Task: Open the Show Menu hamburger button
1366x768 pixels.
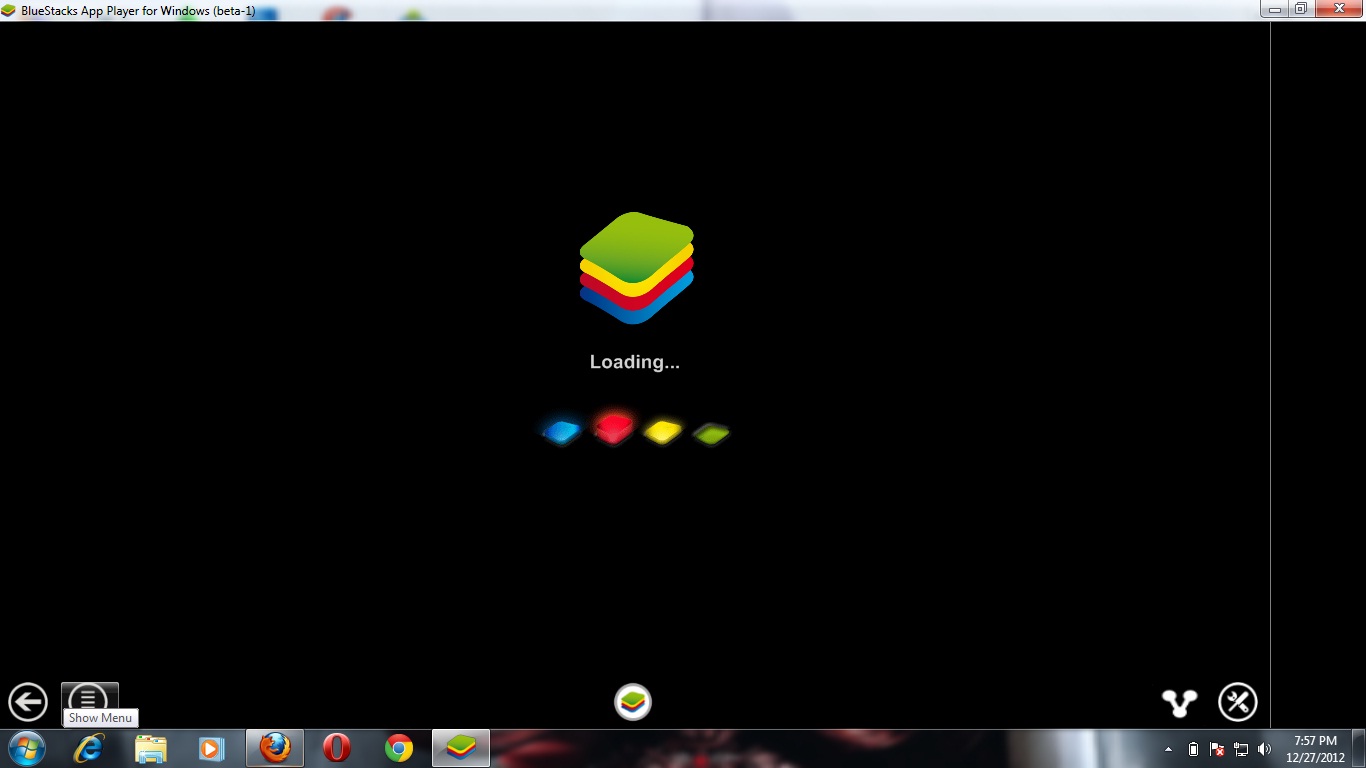Action: pyautogui.click(x=89, y=698)
